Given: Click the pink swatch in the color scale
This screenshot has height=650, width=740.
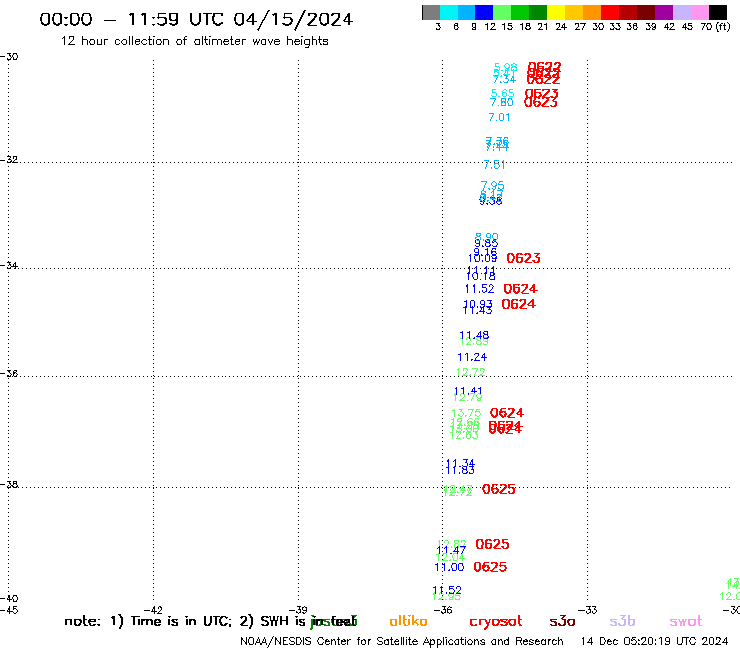Looking at the screenshot, I should (x=699, y=12).
